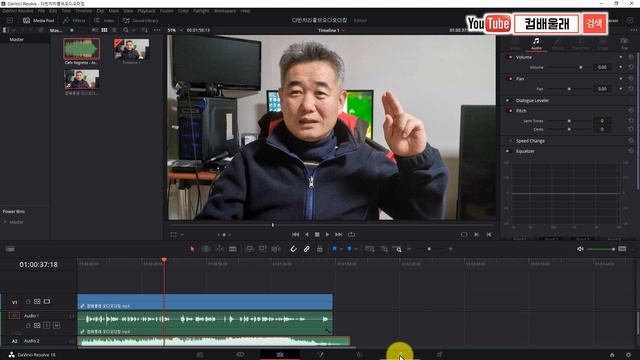This screenshot has height=360, width=640.
Task: Click the Volume value field
Action: coord(602,67)
